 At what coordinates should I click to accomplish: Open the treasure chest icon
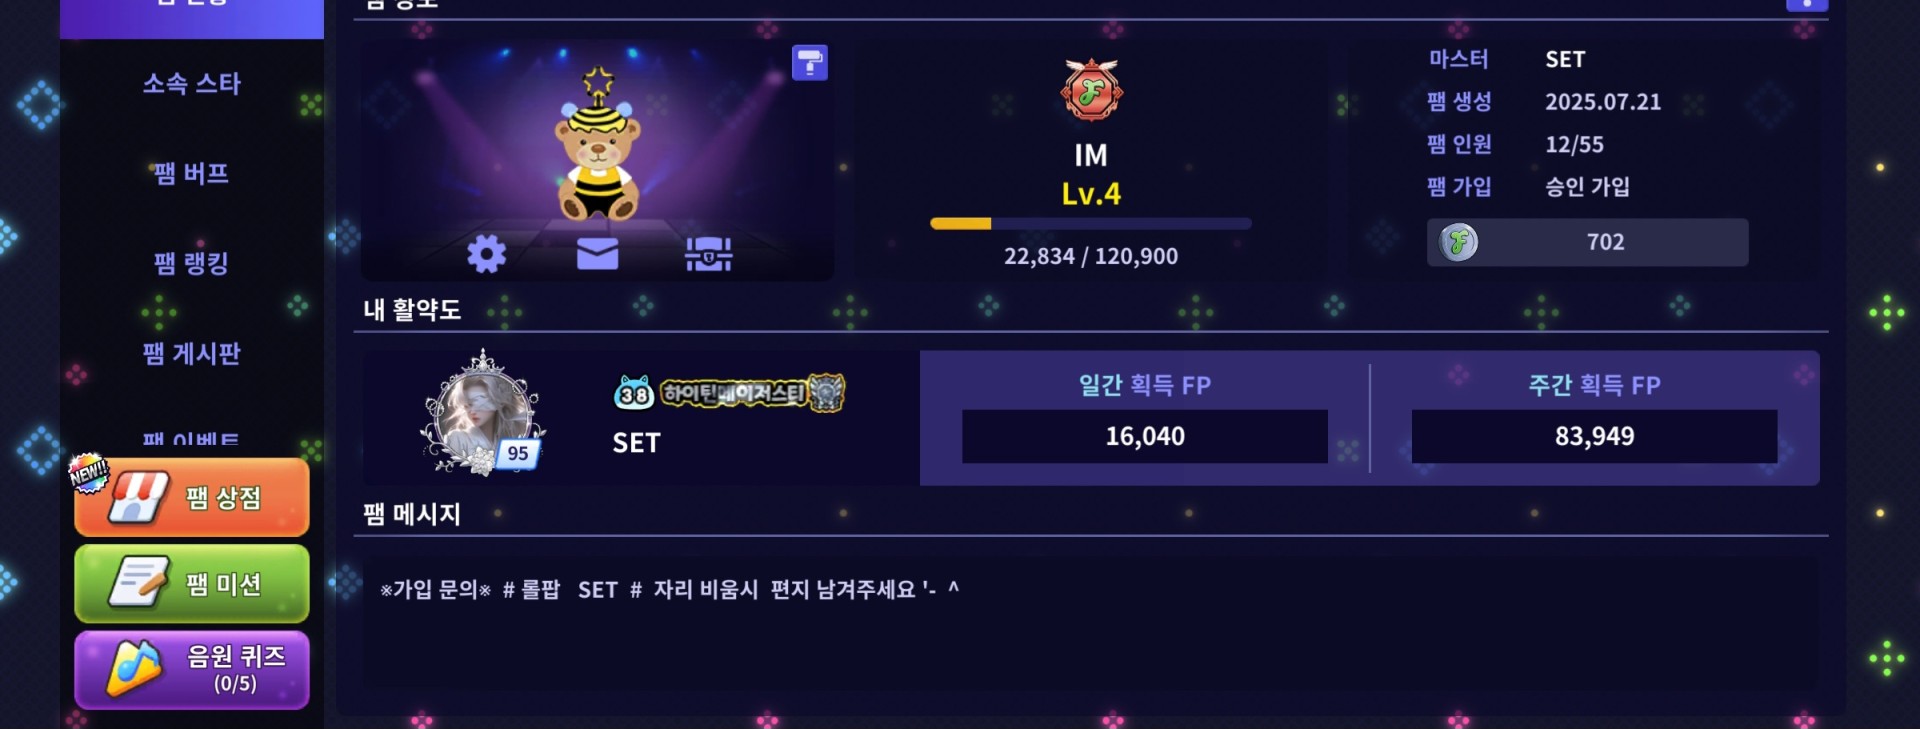[708, 254]
